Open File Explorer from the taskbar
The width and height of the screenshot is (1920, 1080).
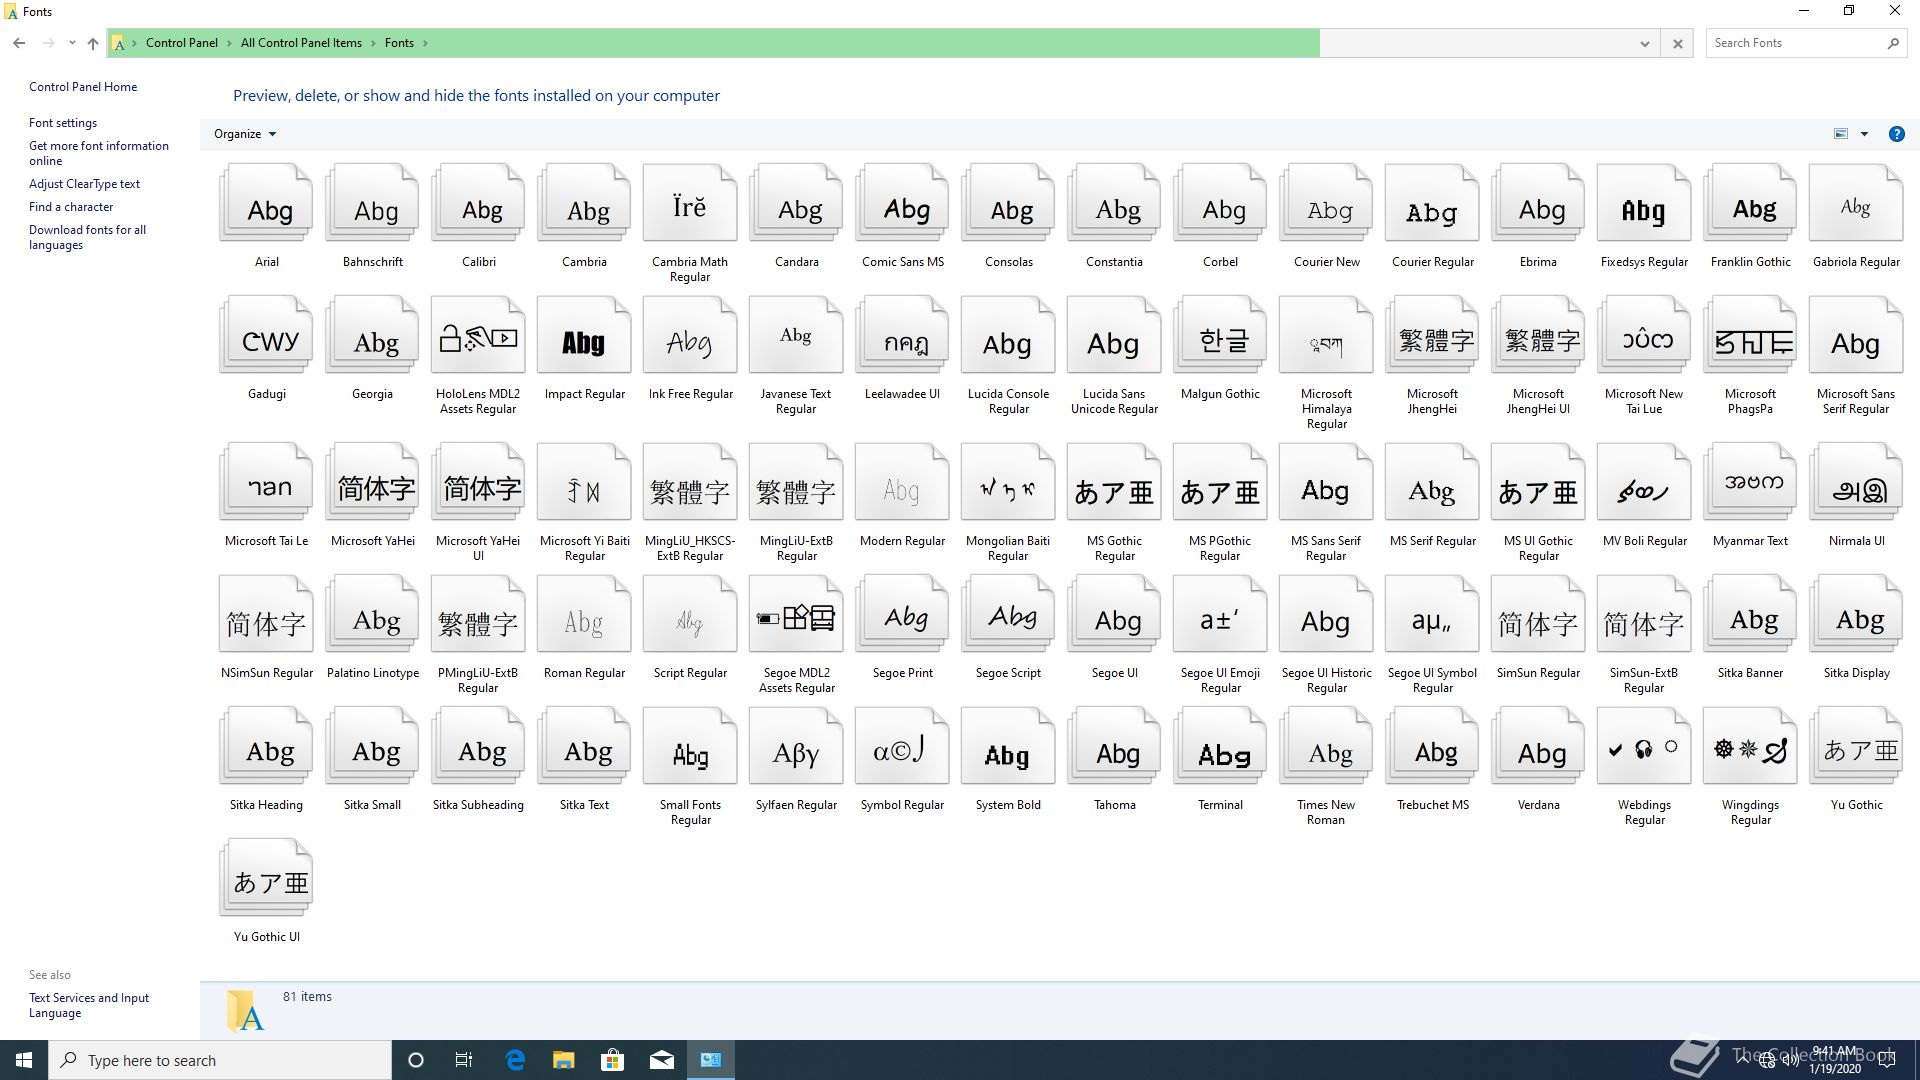[563, 1060]
